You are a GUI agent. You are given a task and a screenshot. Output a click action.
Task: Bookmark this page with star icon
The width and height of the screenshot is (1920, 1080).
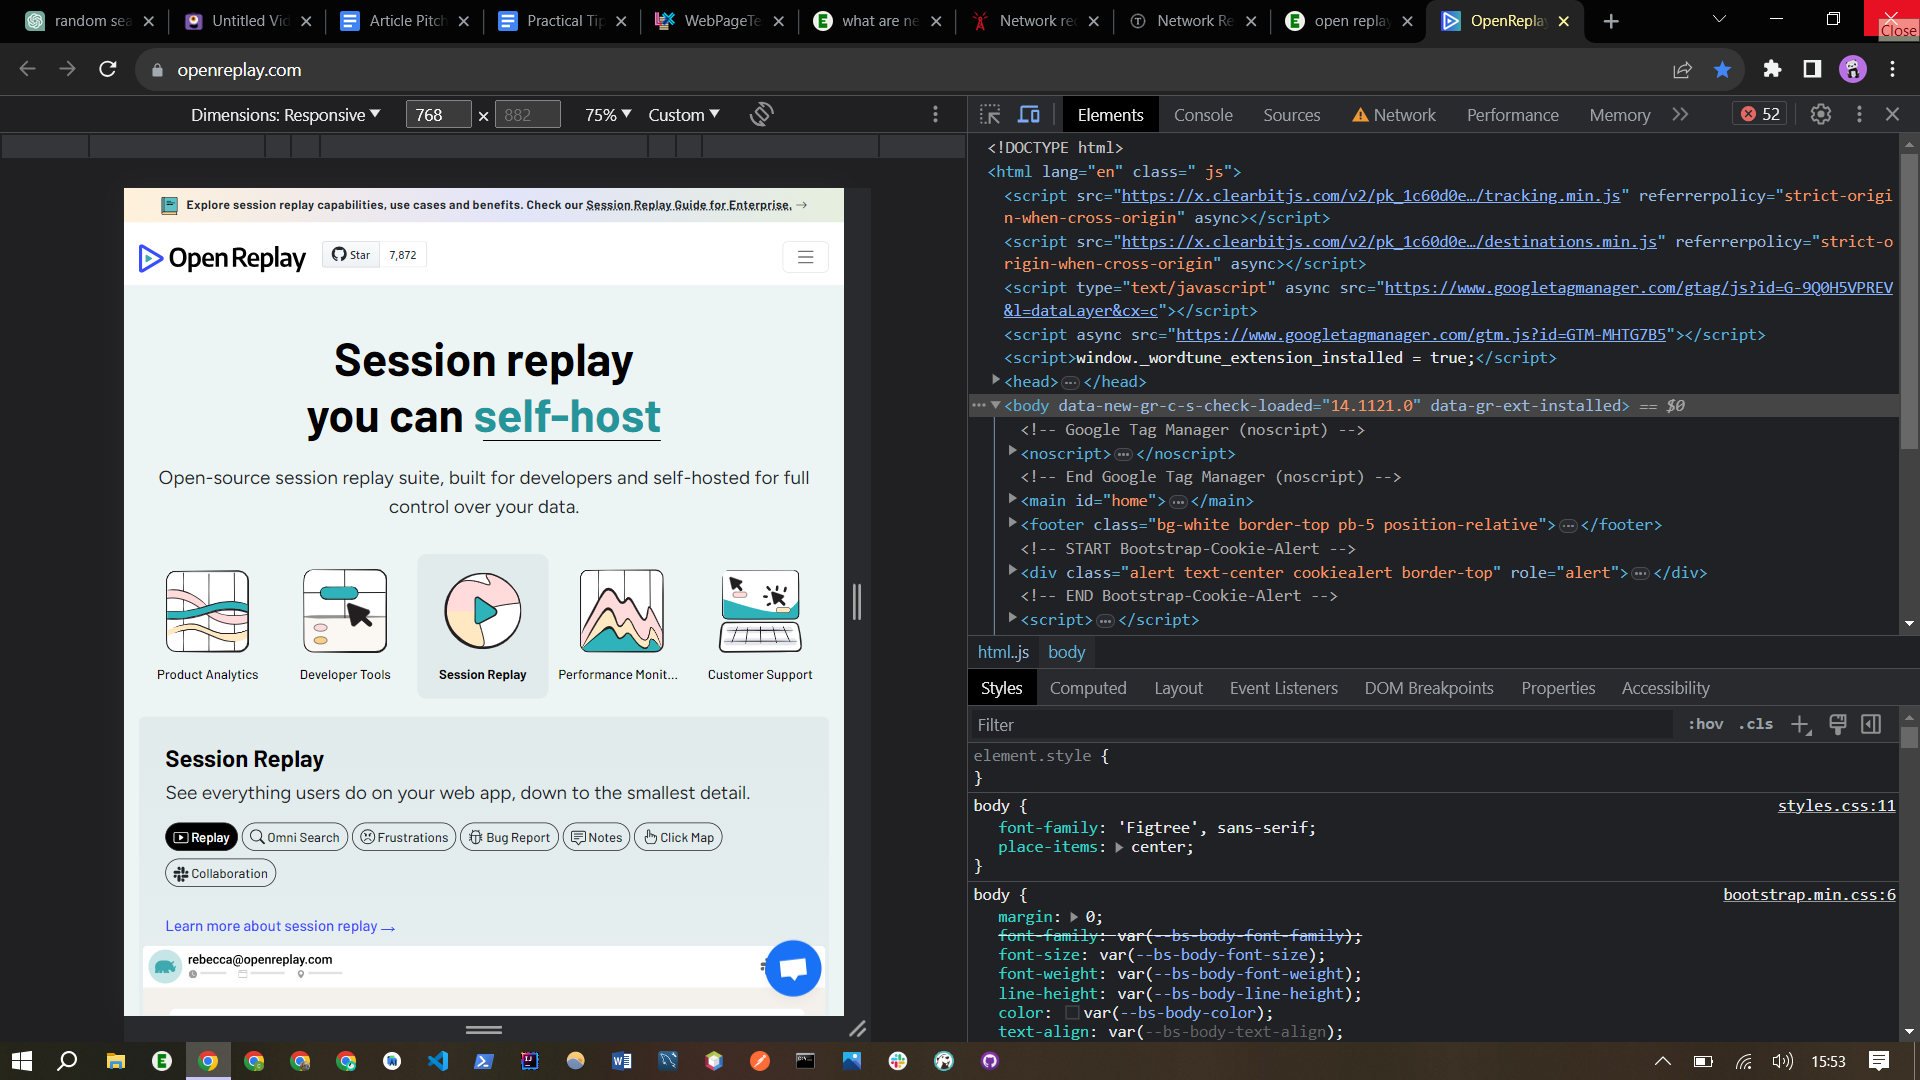click(1722, 69)
